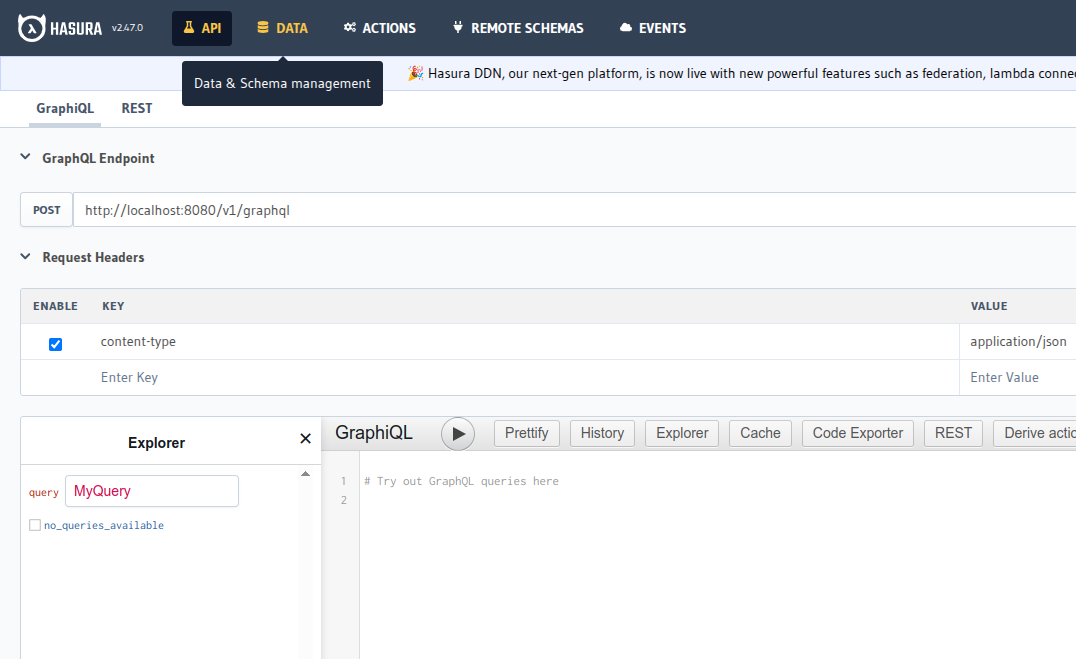Click the Hasura logo icon
Image resolution: width=1076 pixels, height=659 pixels.
[x=32, y=28]
